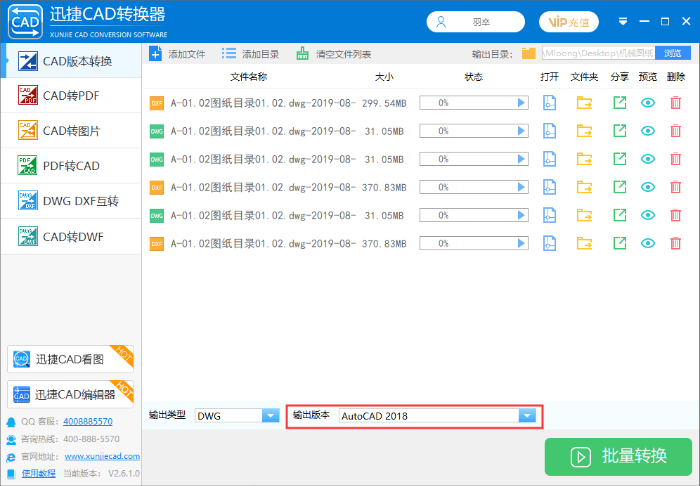This screenshot has height=486, width=700.
Task: Open the 使用教程 tutorial link
Action: 39,473
